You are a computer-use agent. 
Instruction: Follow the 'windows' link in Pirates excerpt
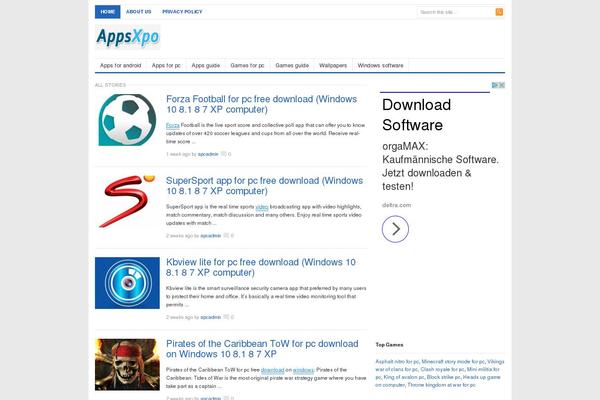[303, 370]
